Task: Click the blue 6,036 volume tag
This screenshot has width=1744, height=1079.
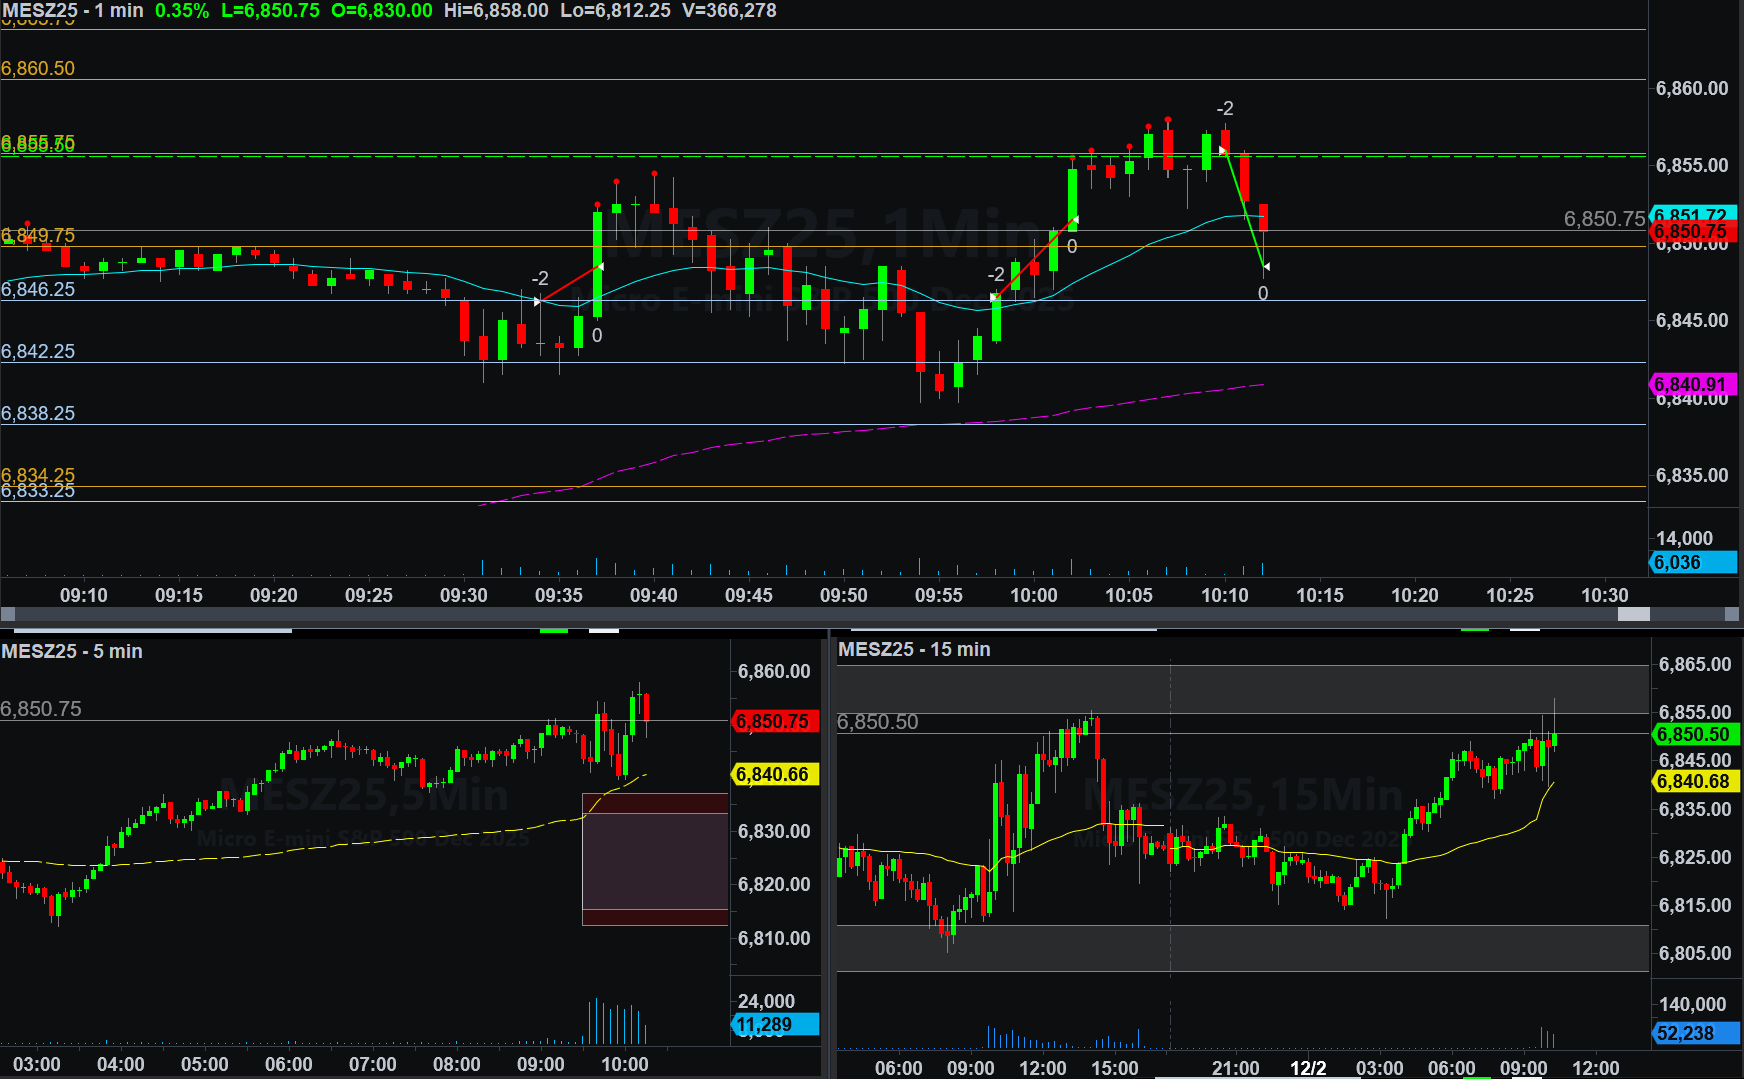Action: pos(1691,562)
